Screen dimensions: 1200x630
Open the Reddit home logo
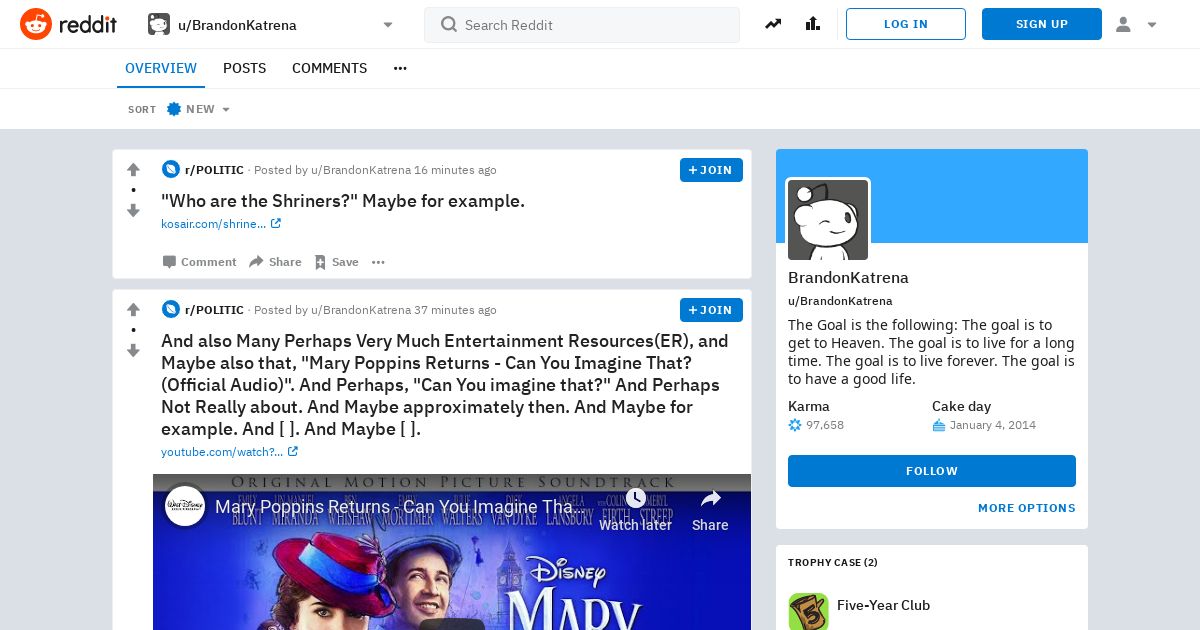coord(68,24)
